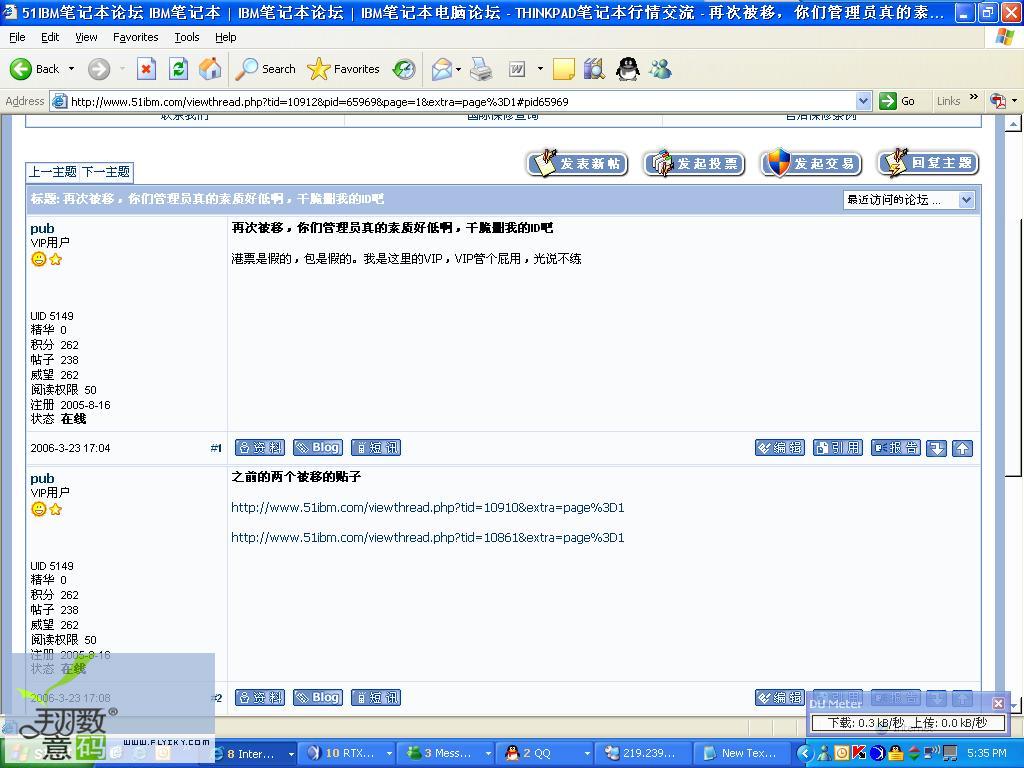The height and width of the screenshot is (768, 1024).
Task: Click the scrollbar up arrow
Action: click(1013, 123)
